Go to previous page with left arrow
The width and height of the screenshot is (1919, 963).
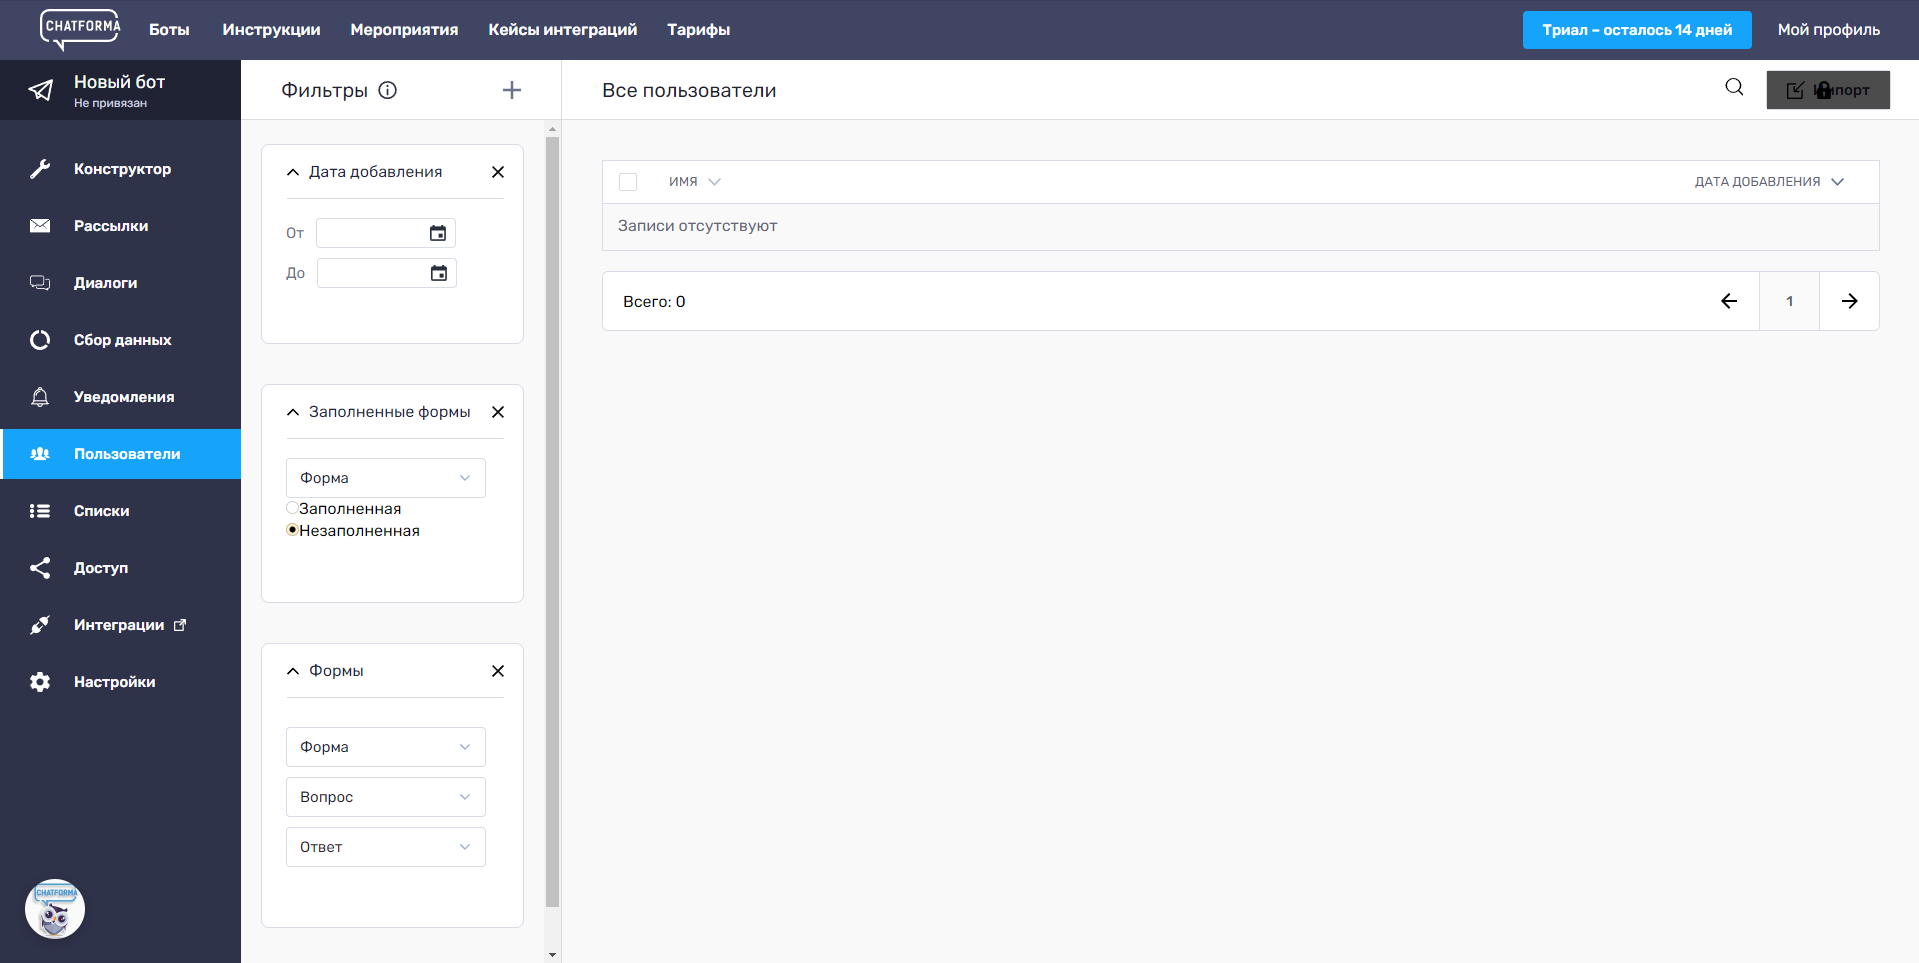click(x=1729, y=301)
